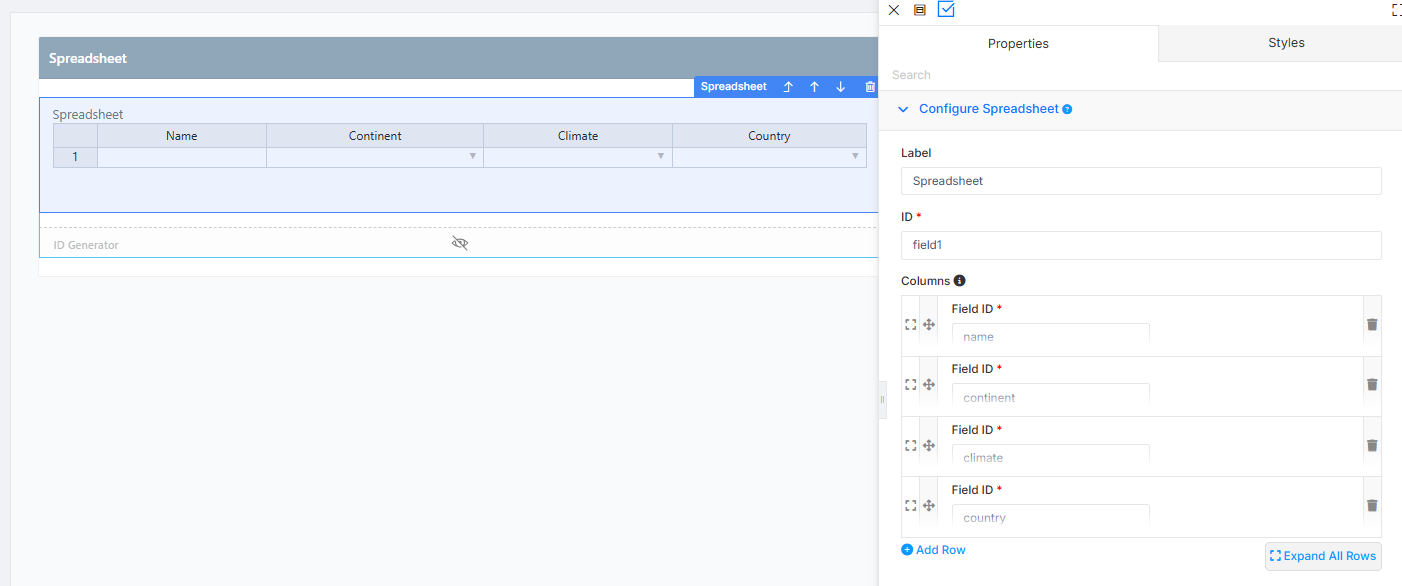Collapse the Configure Spreadsheet section

point(903,109)
